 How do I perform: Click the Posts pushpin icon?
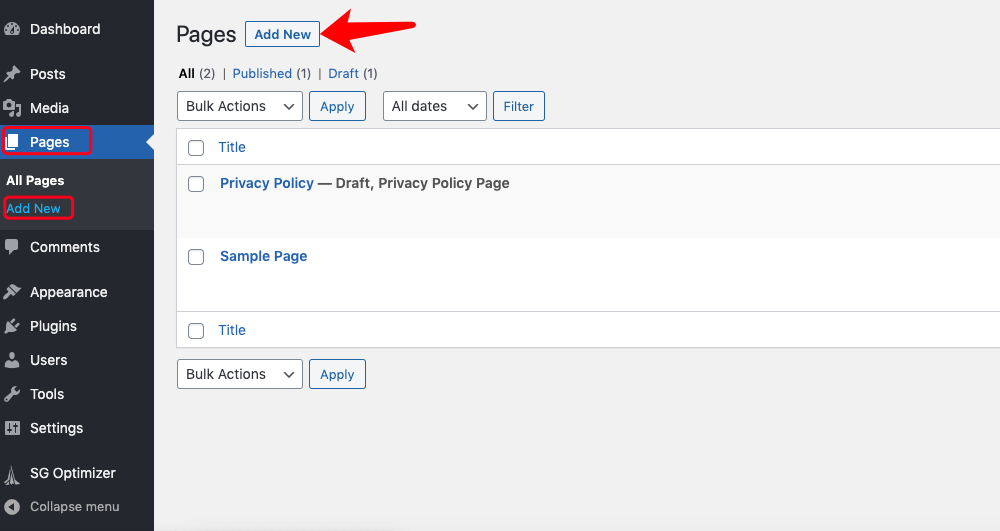coord(12,74)
